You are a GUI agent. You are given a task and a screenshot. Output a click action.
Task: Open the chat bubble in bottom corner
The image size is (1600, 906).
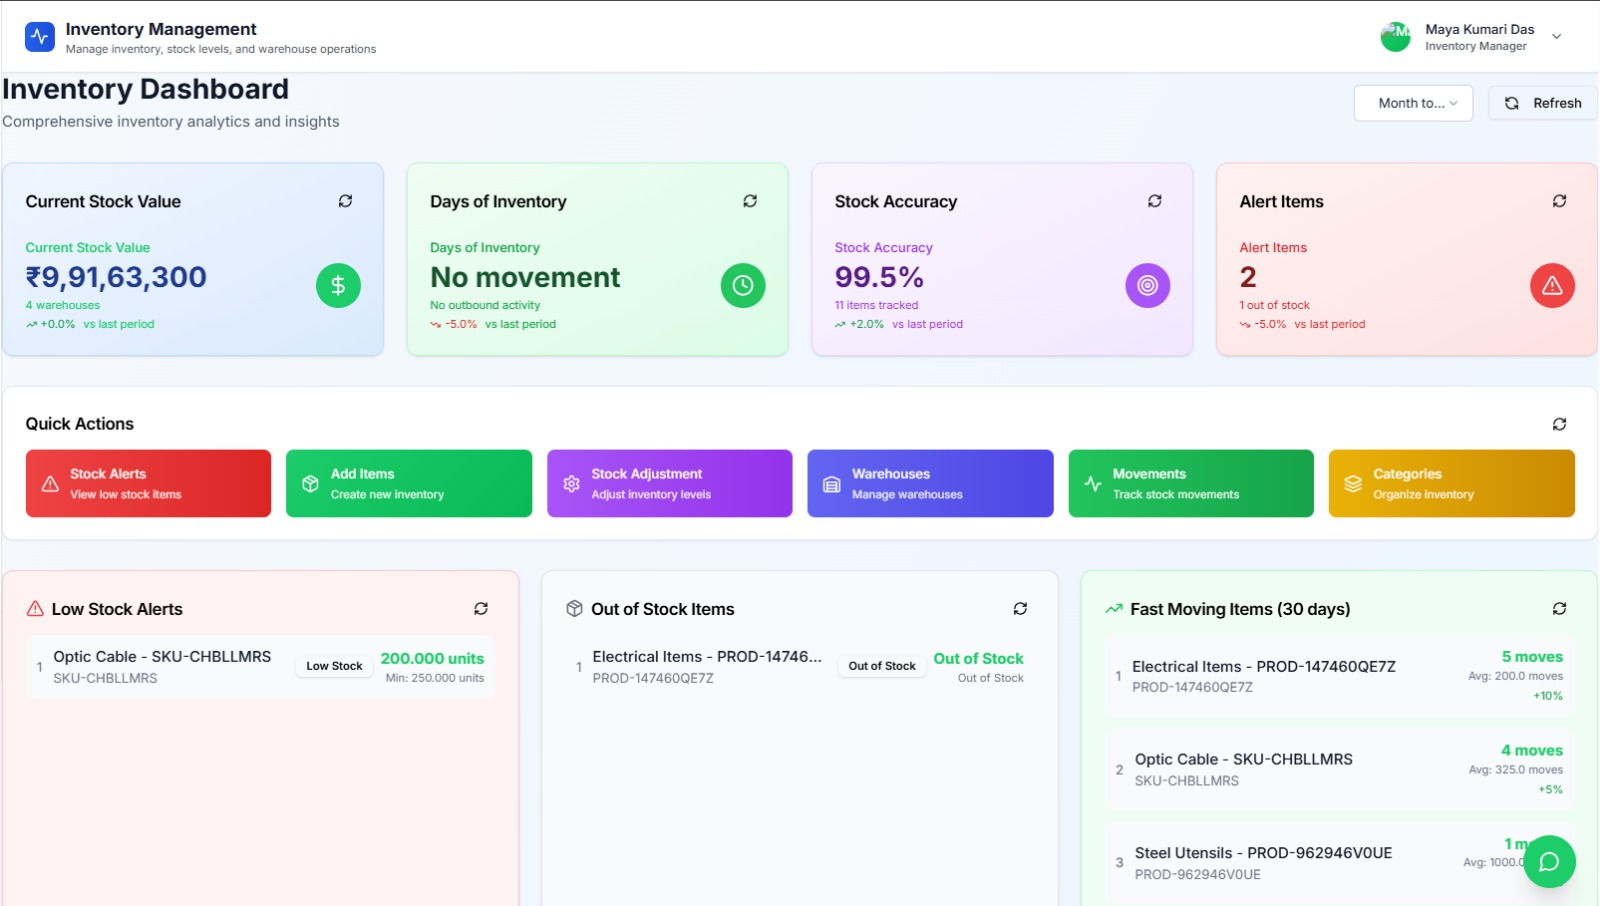coord(1548,861)
